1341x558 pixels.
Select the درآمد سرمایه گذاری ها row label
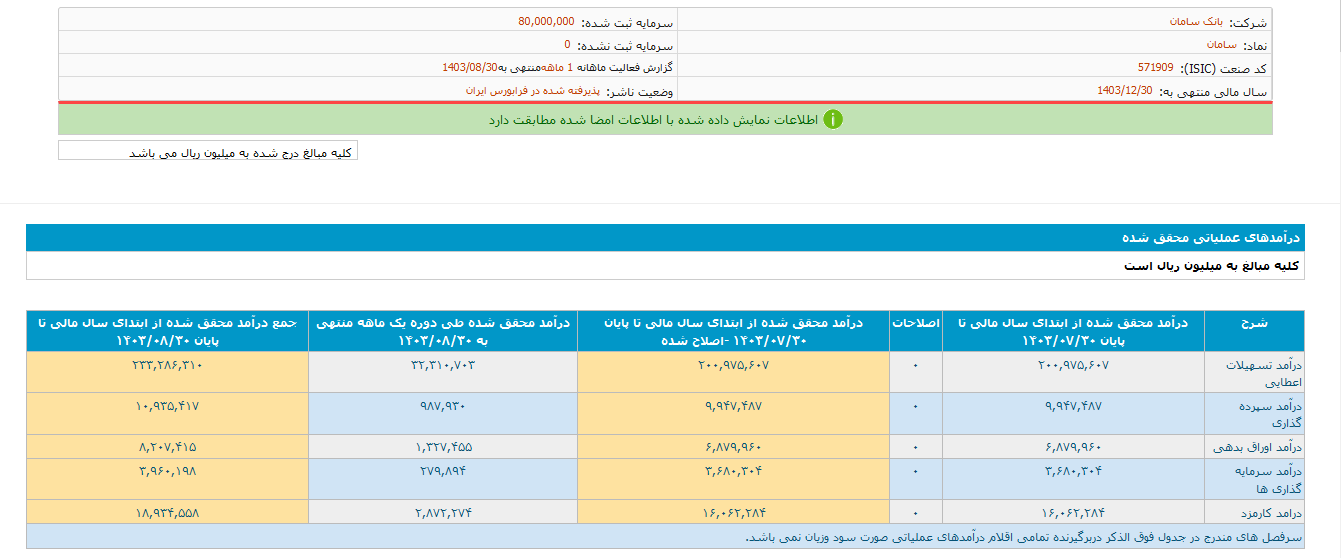(x=1253, y=479)
